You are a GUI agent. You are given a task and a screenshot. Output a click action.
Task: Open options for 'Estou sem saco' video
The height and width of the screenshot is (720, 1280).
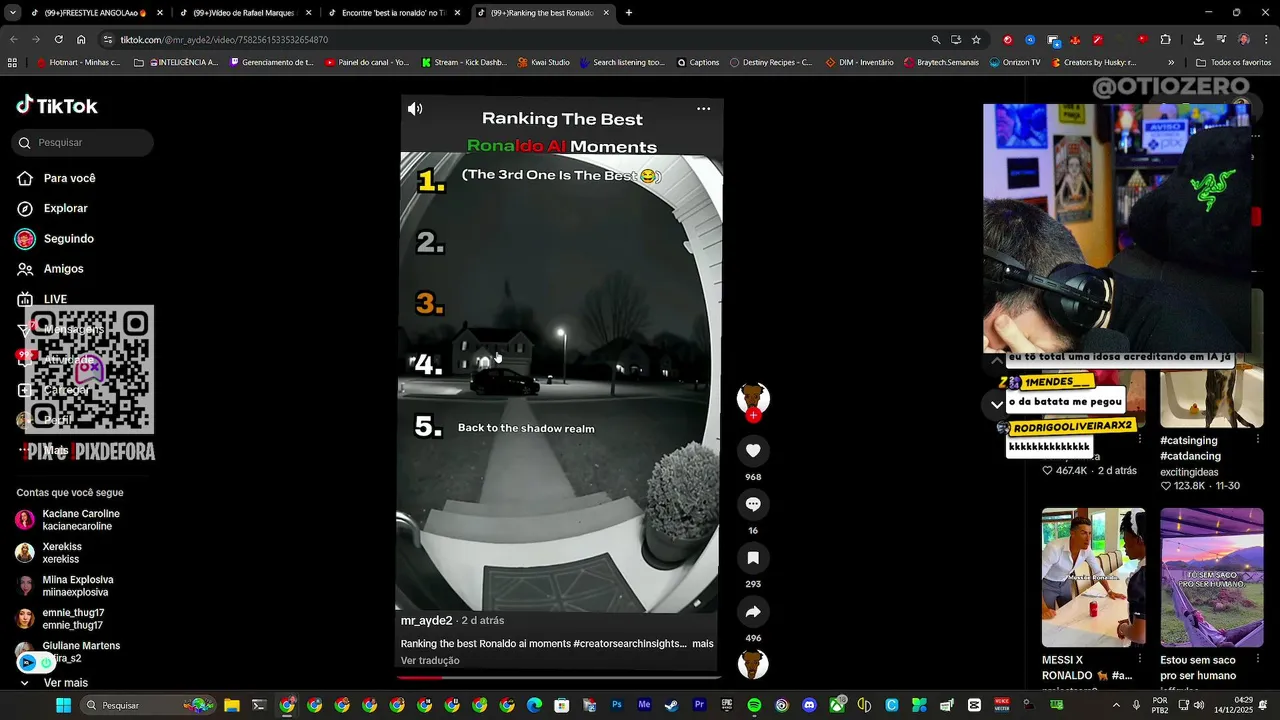coord(1258,661)
